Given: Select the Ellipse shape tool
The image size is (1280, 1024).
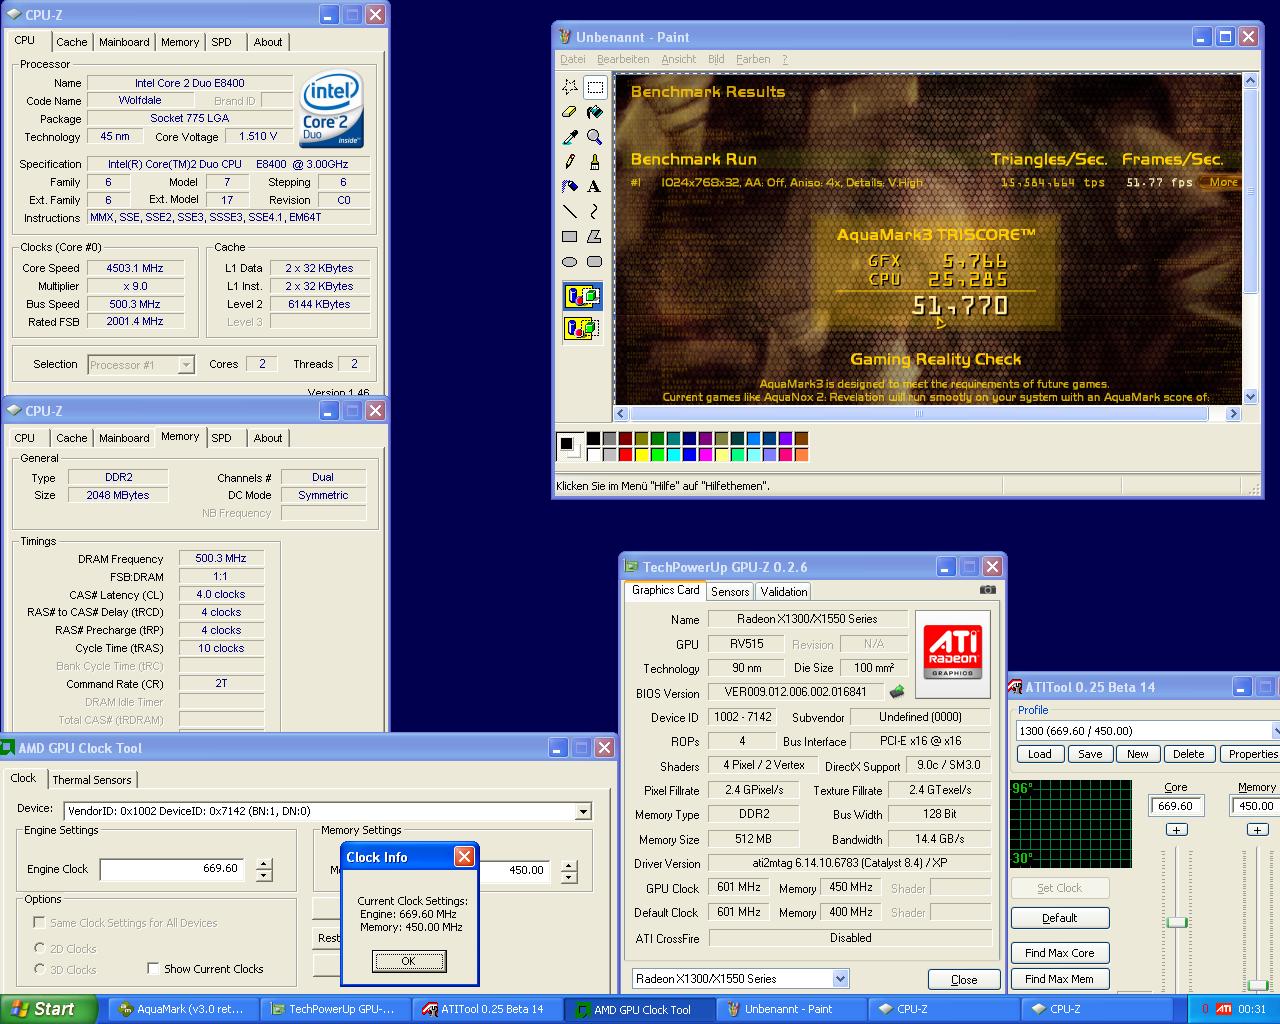Looking at the screenshot, I should 570,262.
